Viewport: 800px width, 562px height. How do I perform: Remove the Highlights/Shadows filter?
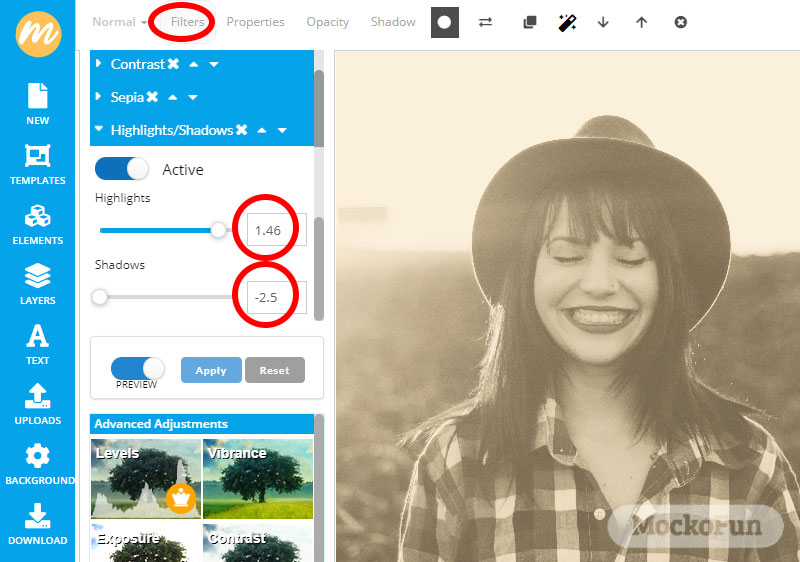[241, 130]
